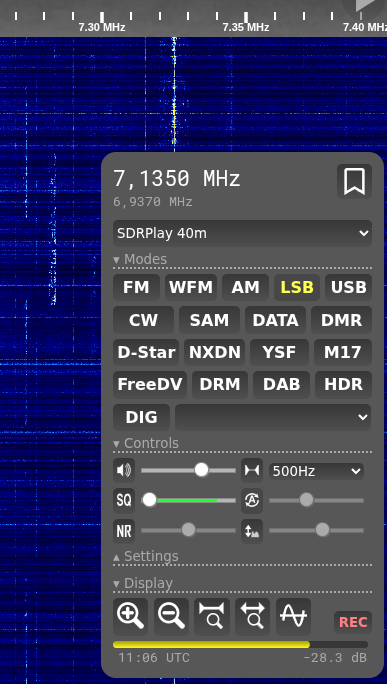Toggle the spectrum display waveform icon
387x684 pixels.
pyautogui.click(x=294, y=616)
